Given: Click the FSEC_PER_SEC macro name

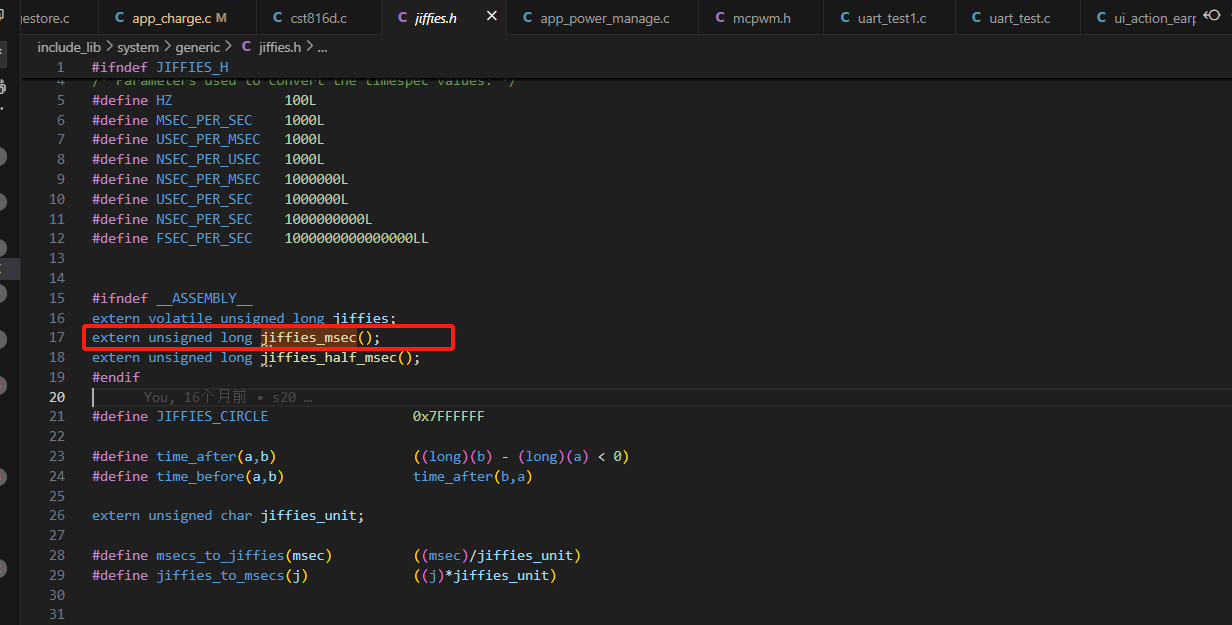Looking at the screenshot, I should point(204,238).
